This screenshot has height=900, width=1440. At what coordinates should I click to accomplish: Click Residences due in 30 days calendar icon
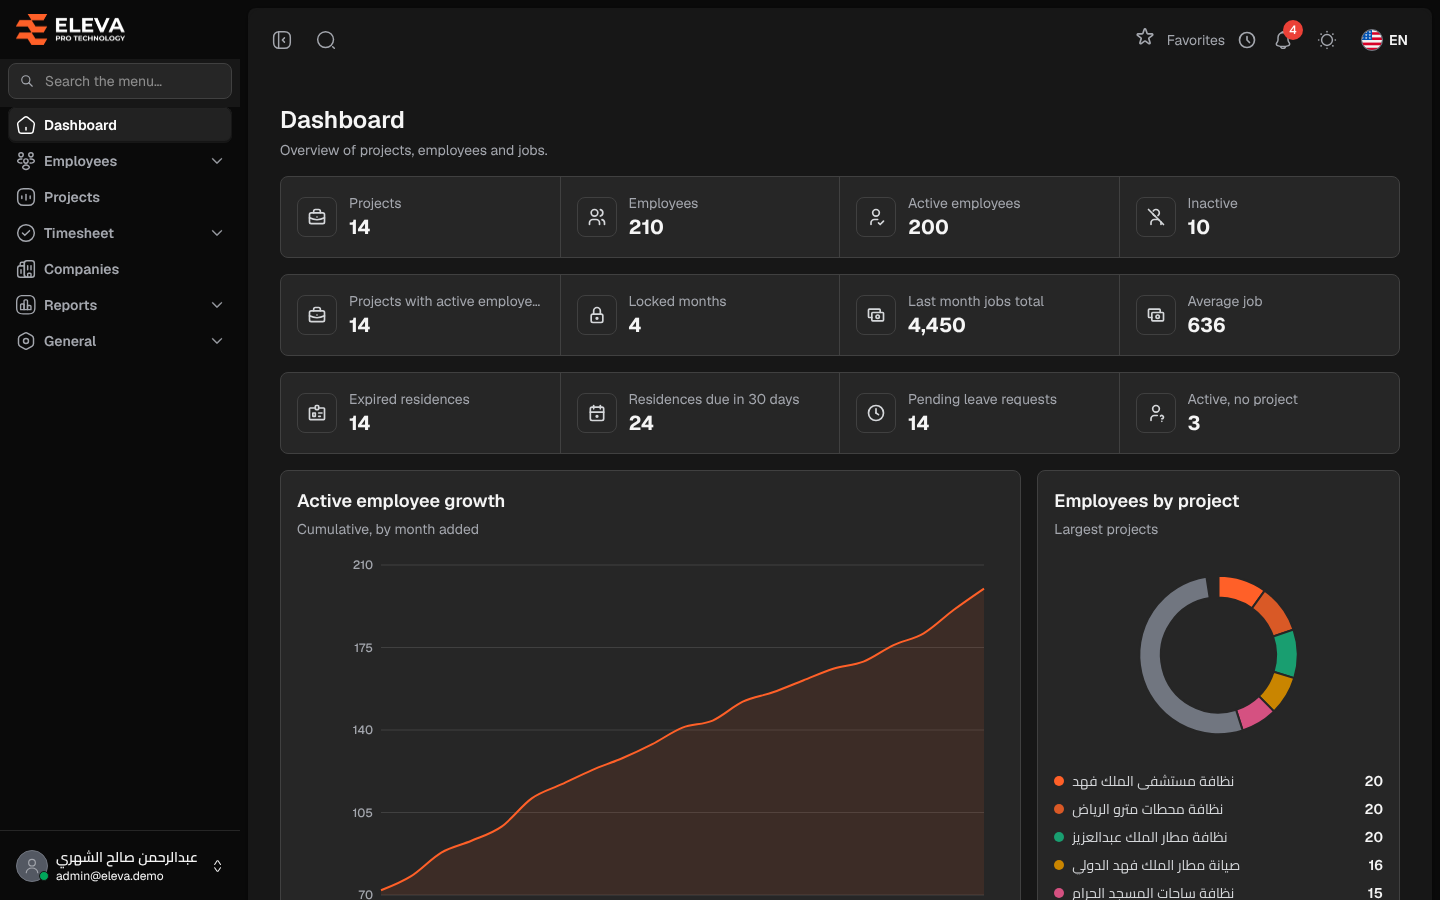point(597,413)
